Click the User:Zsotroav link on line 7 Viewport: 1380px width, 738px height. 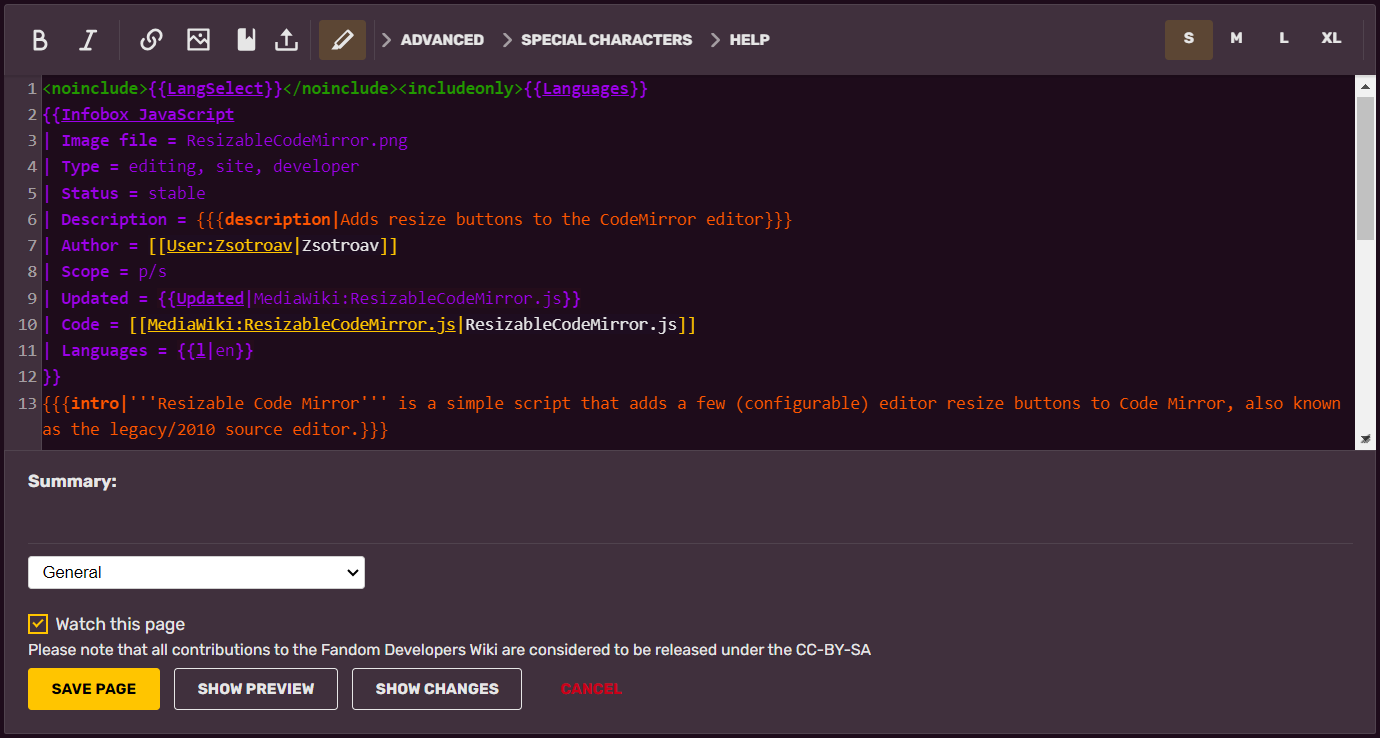point(229,246)
